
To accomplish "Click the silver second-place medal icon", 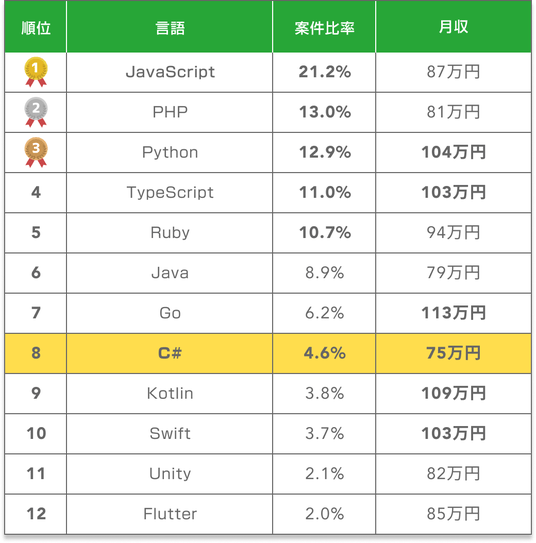I will coord(36,112).
